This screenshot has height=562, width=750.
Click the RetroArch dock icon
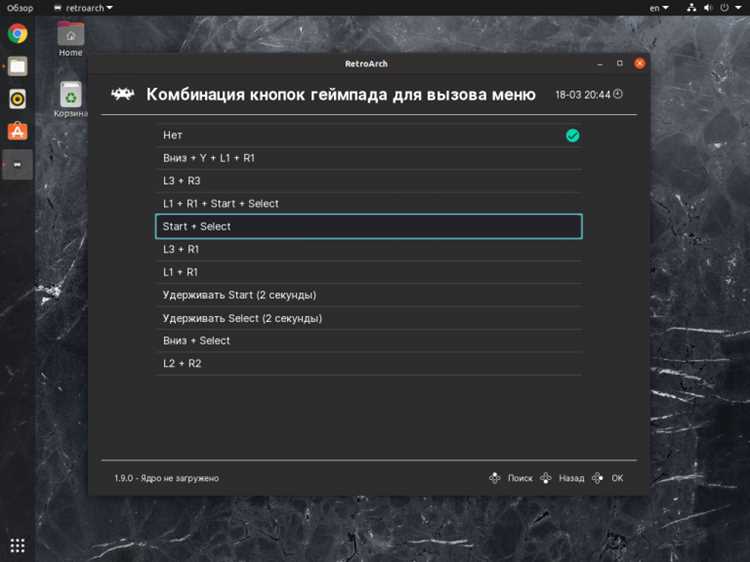pos(18,165)
